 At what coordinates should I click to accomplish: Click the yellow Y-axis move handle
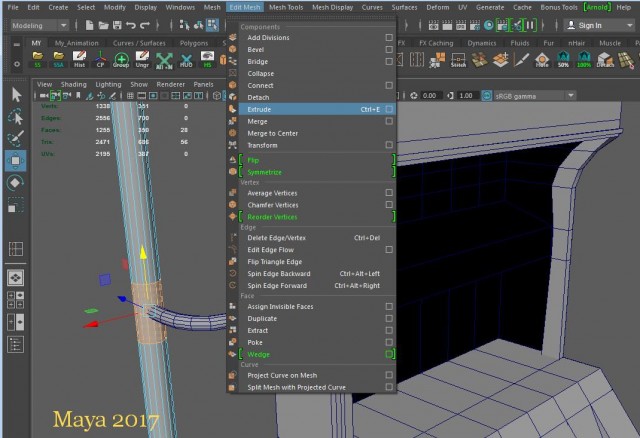(143, 252)
